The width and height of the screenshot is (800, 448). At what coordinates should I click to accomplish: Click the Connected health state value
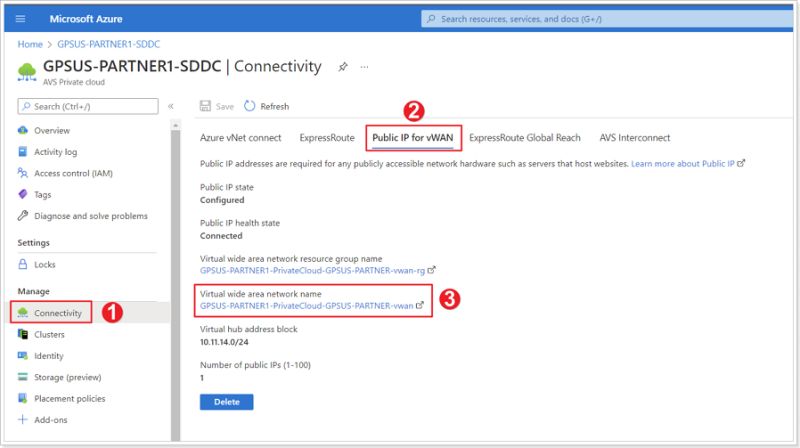coord(221,236)
